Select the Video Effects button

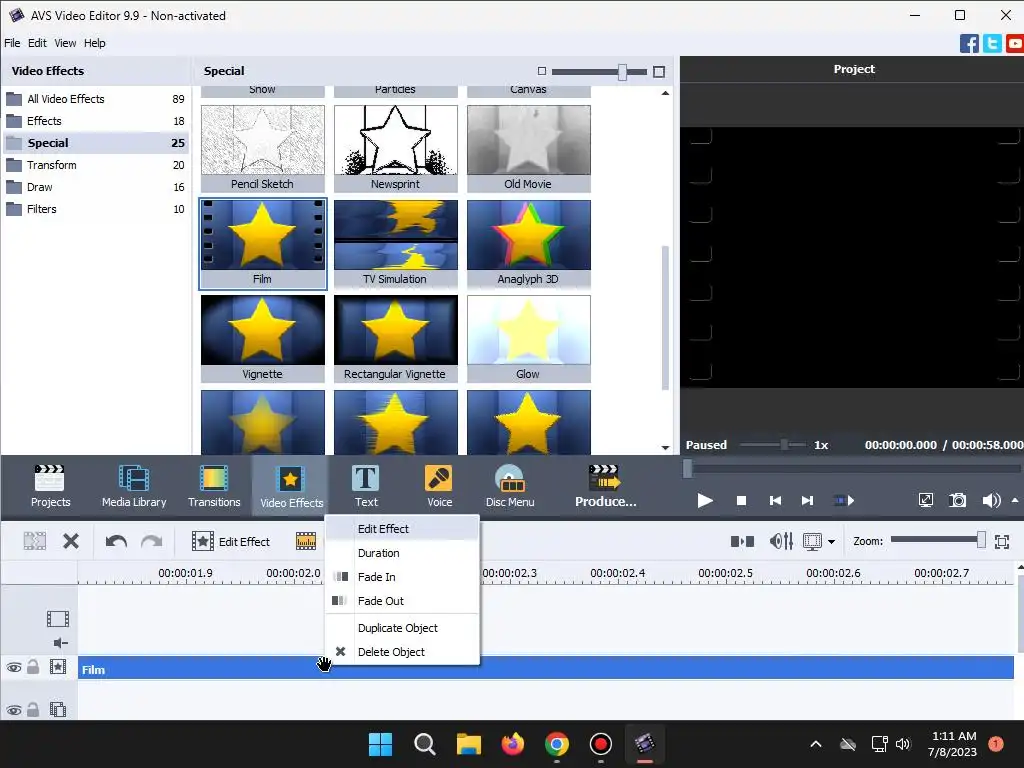(x=291, y=486)
